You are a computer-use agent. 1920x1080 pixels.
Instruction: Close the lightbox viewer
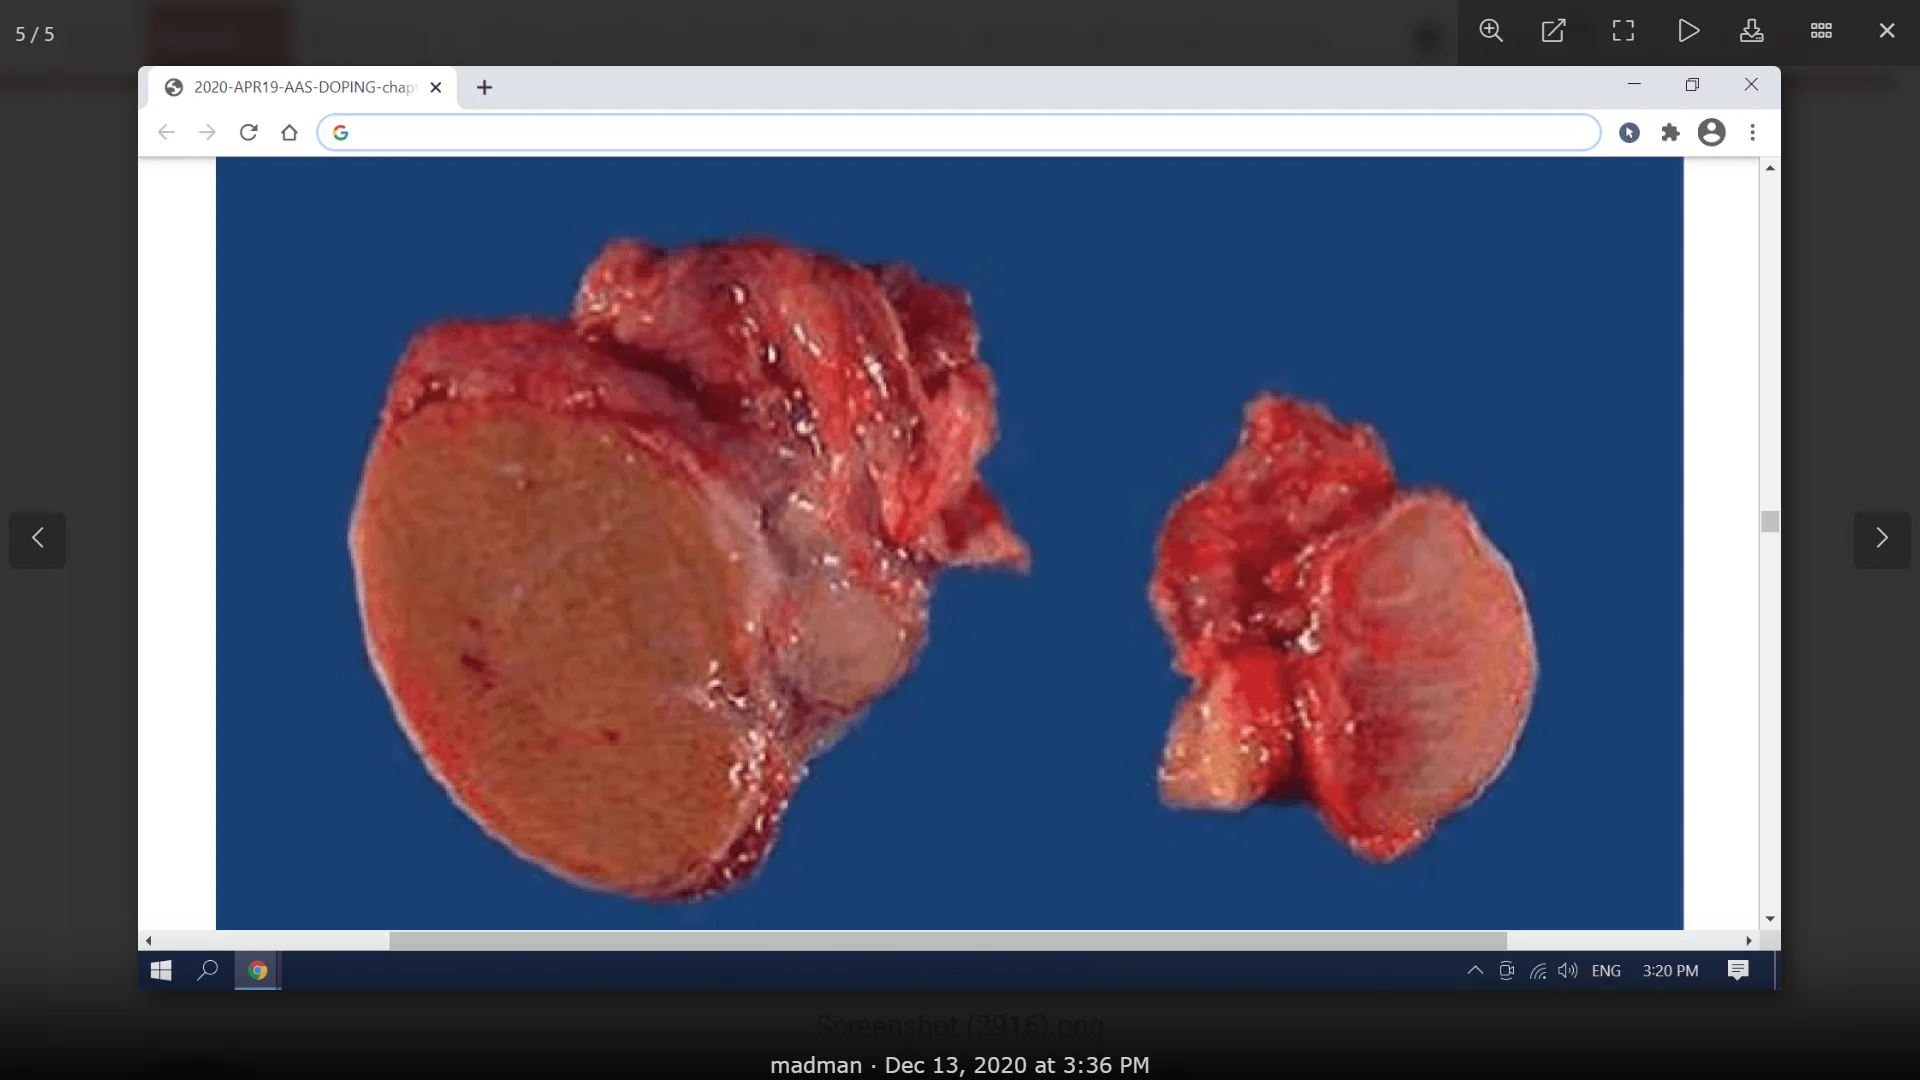point(1887,31)
